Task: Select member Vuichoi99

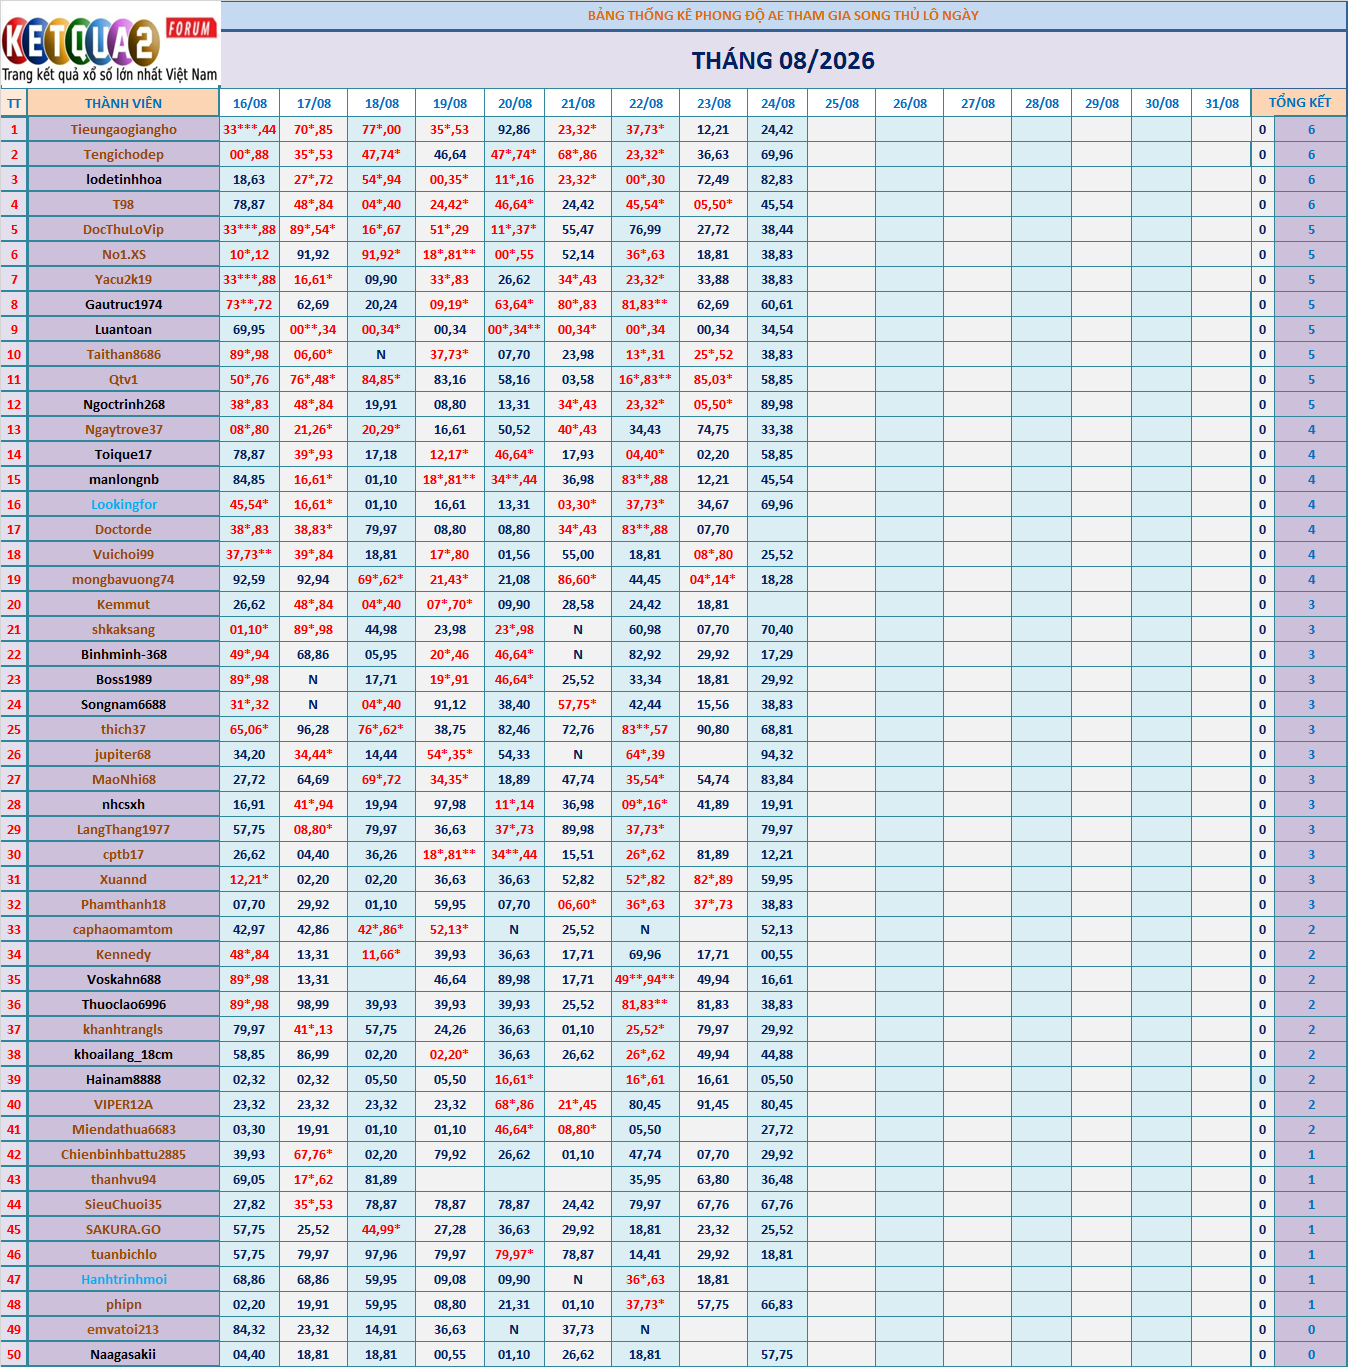Action: click(x=123, y=555)
